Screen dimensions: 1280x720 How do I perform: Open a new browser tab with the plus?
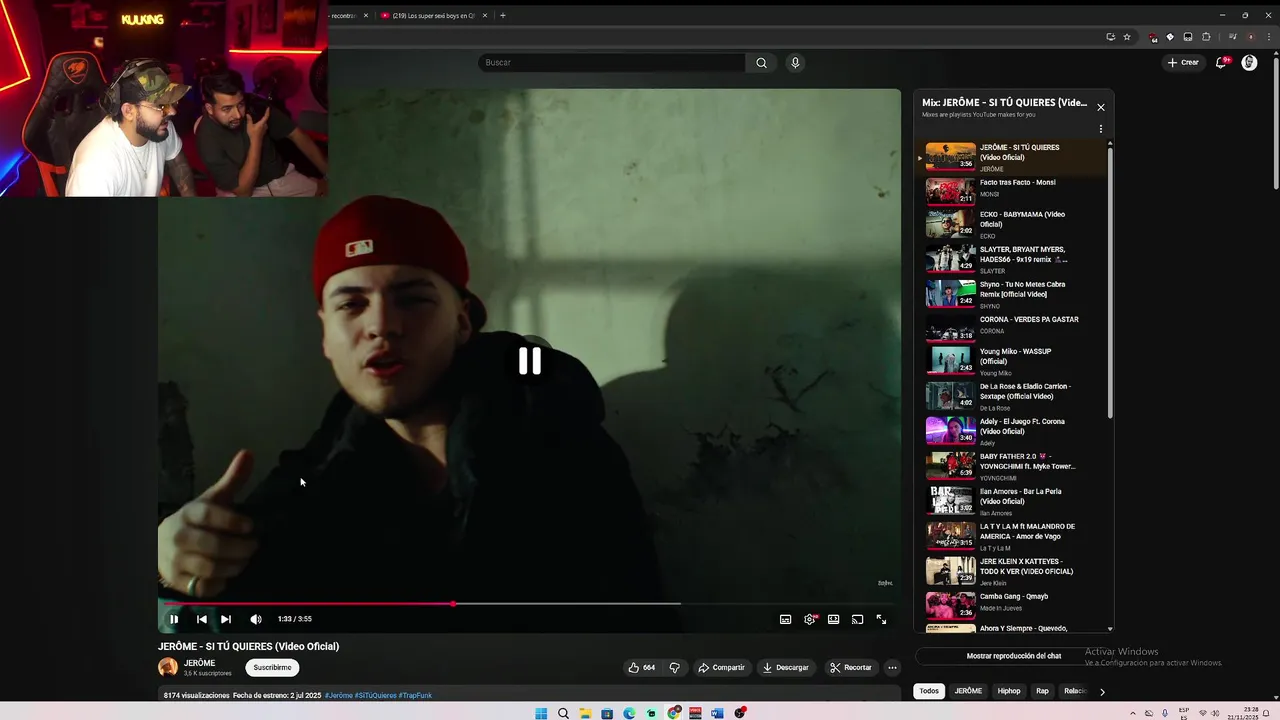[502, 15]
